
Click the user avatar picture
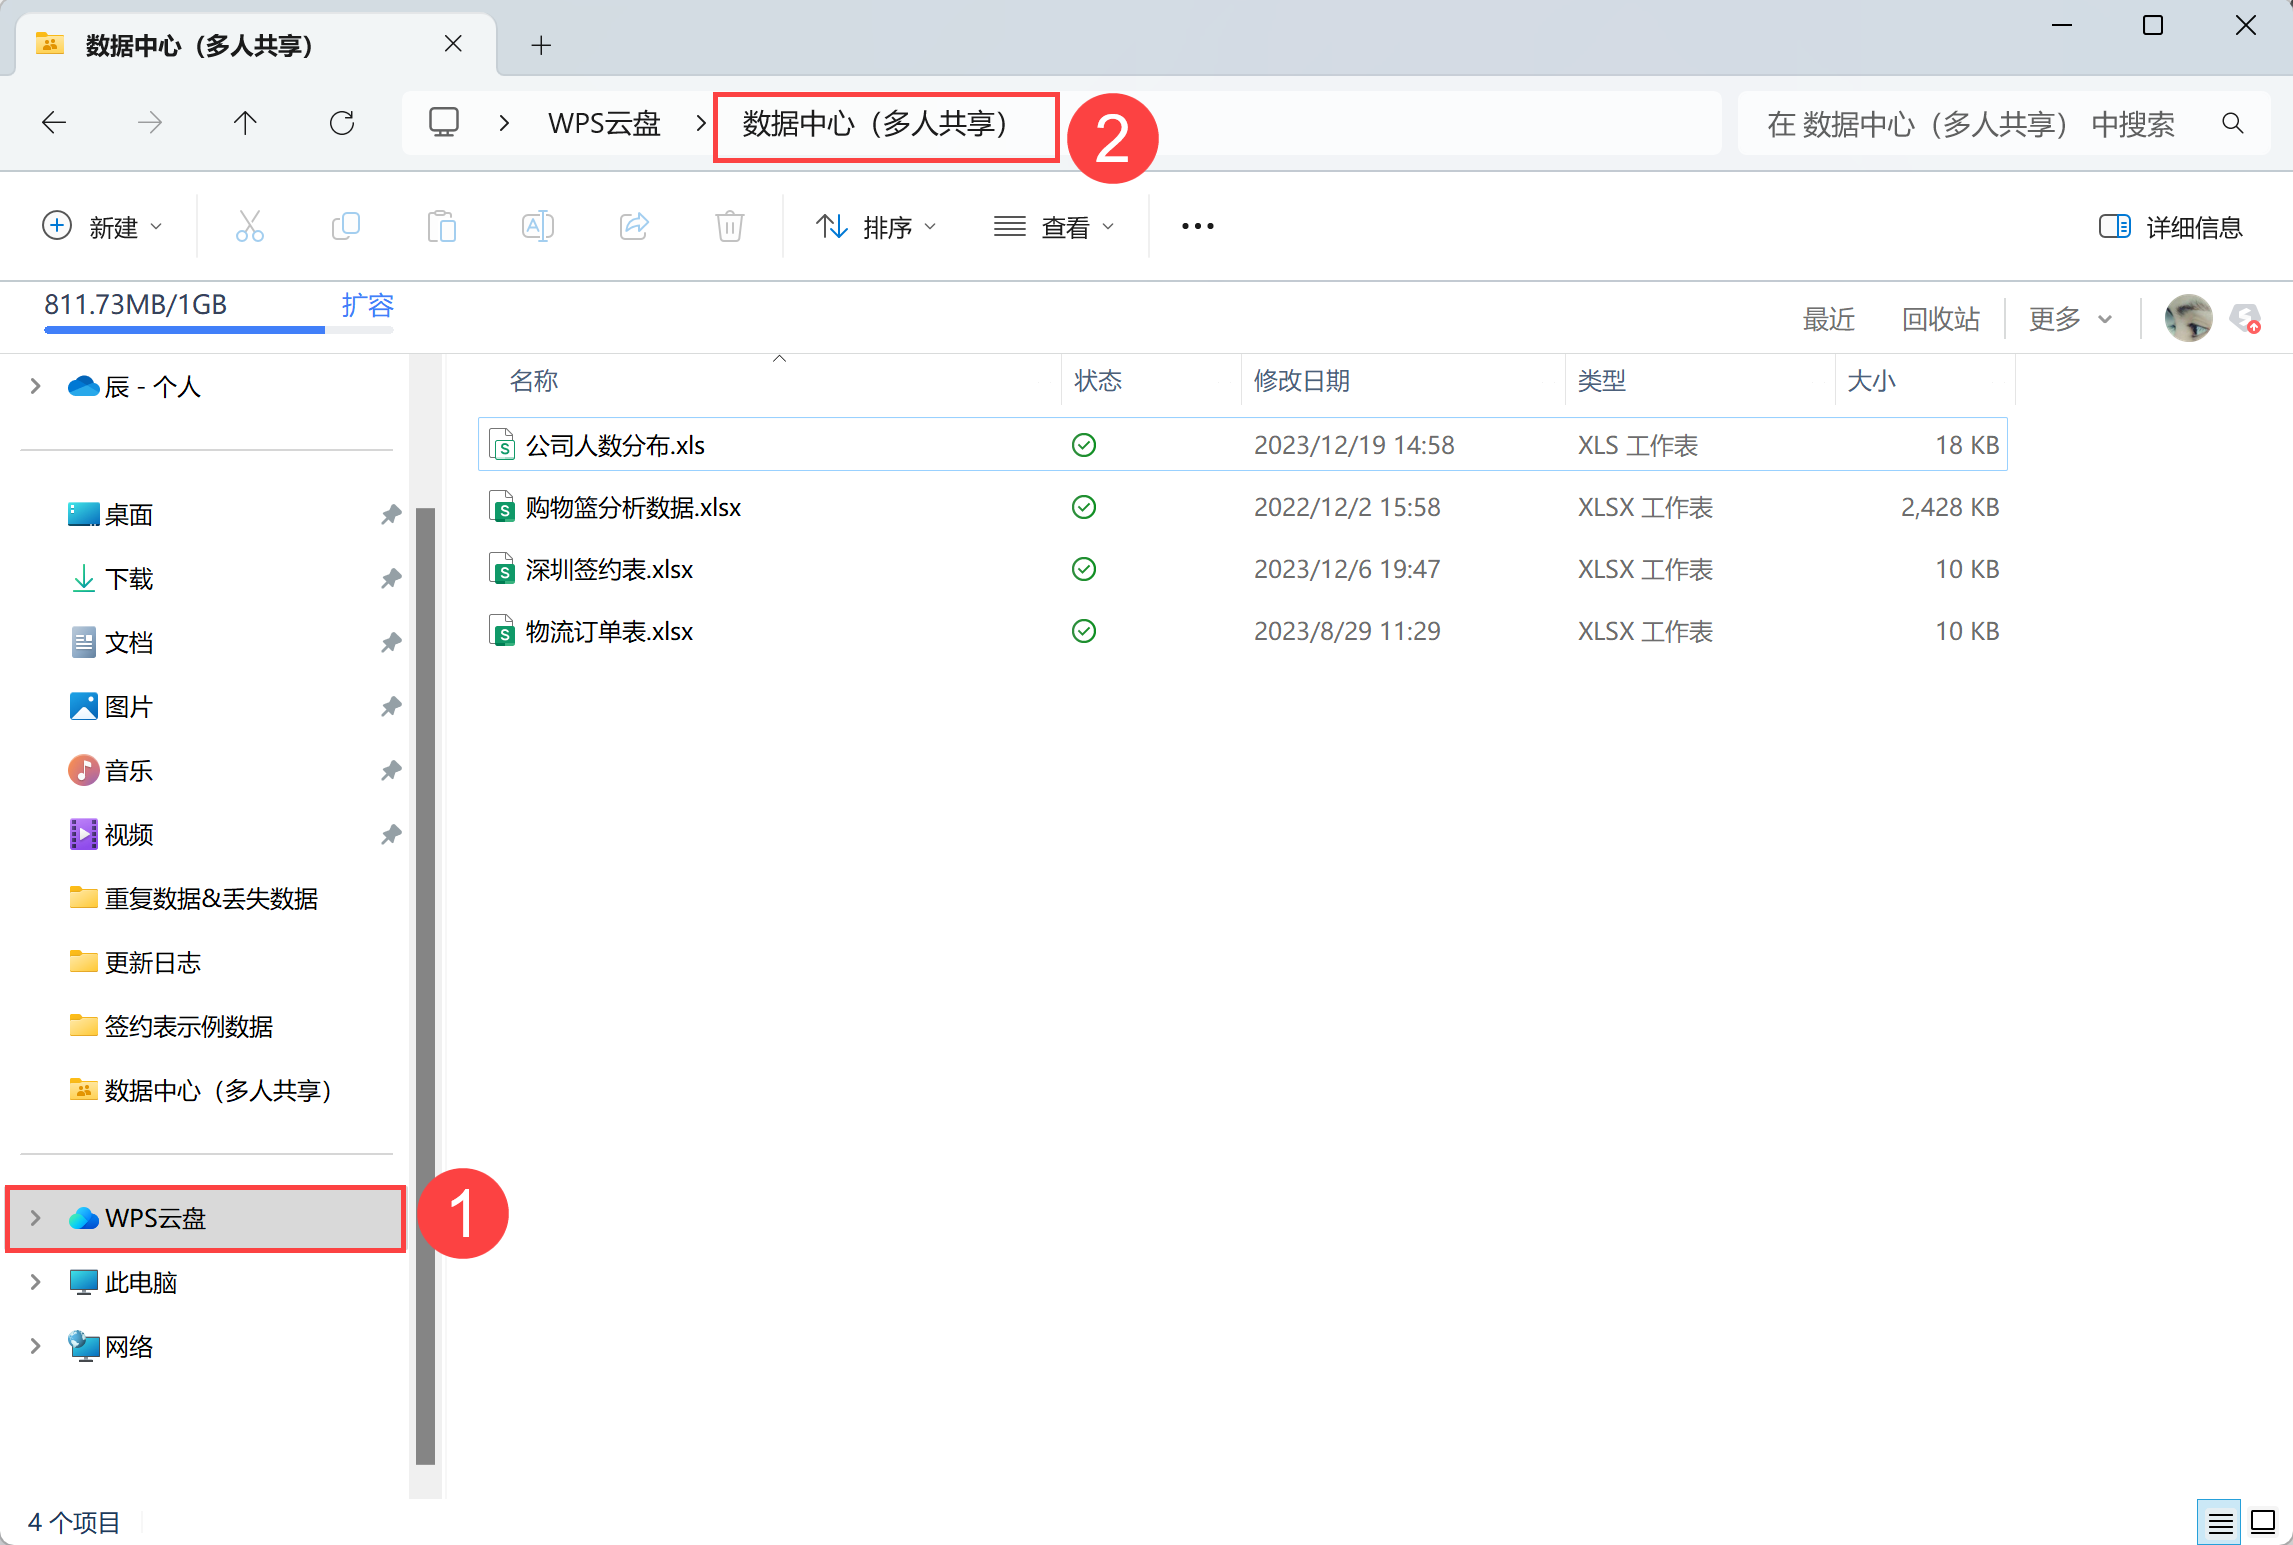coord(2187,319)
